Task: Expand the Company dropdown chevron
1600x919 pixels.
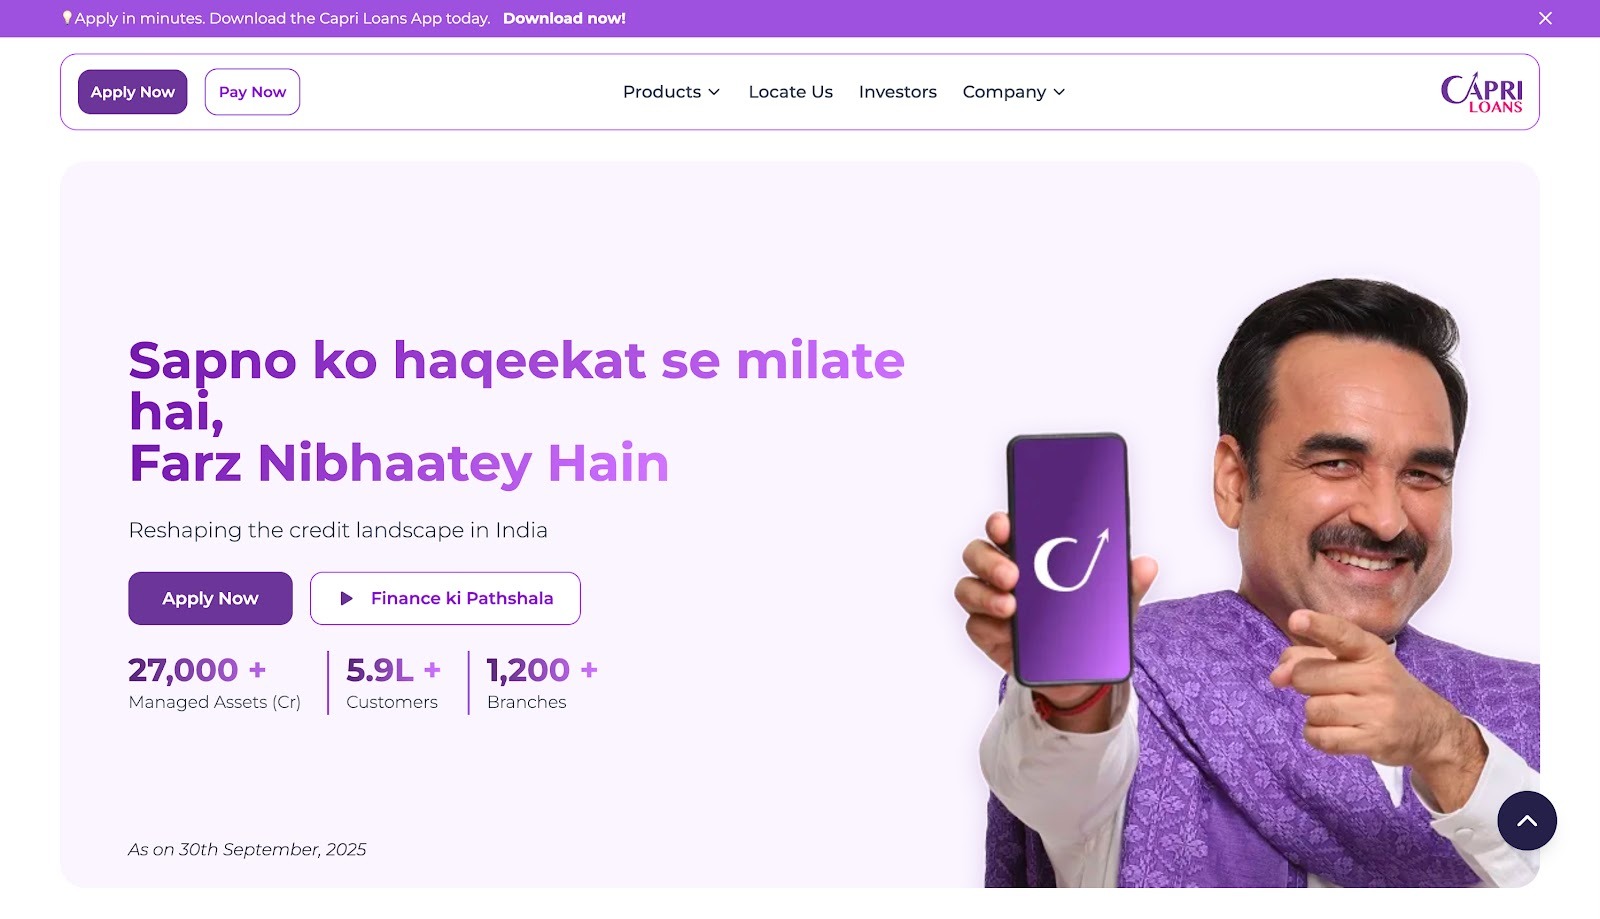Action: click(x=1059, y=92)
